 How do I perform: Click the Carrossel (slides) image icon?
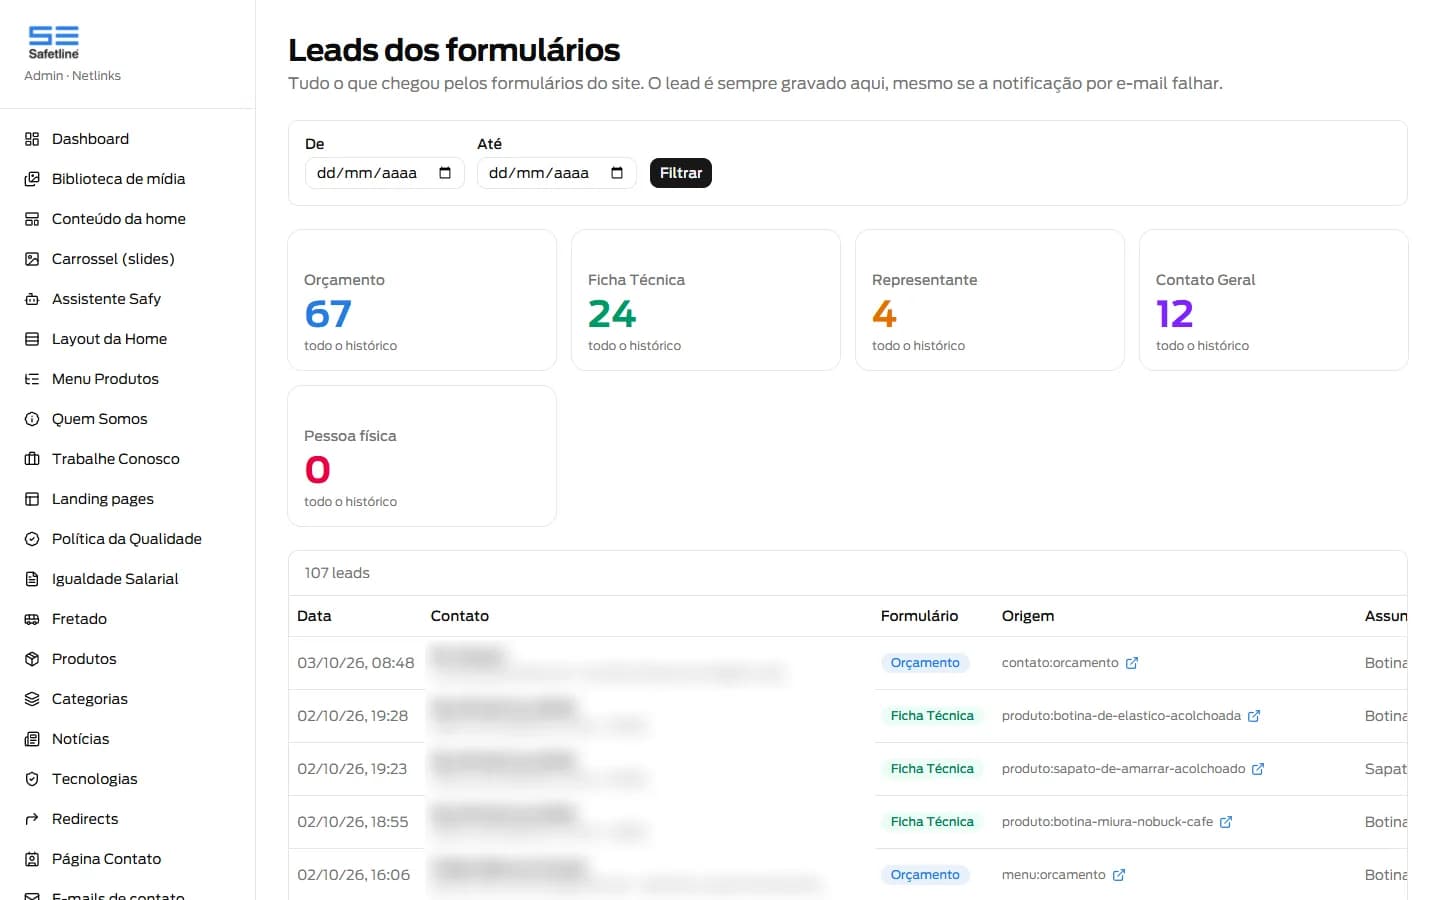(32, 259)
